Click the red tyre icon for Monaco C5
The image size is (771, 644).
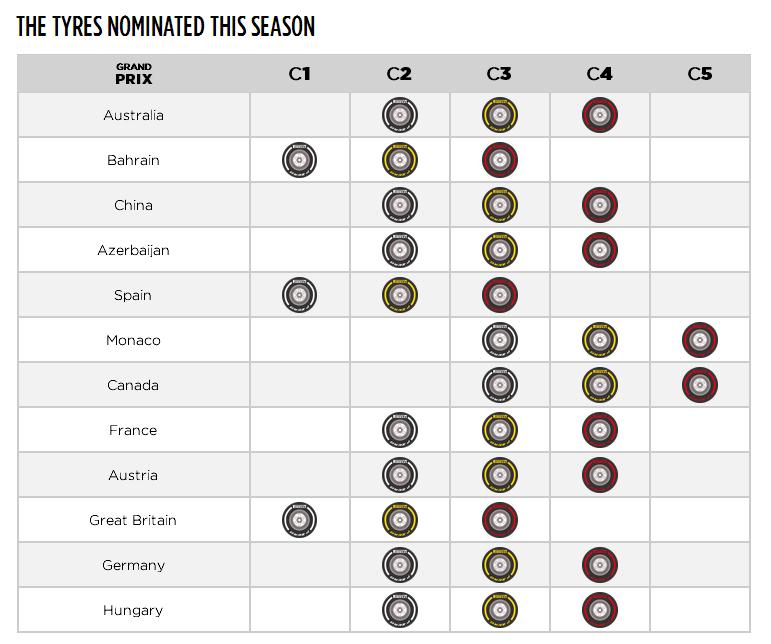[x=699, y=341]
